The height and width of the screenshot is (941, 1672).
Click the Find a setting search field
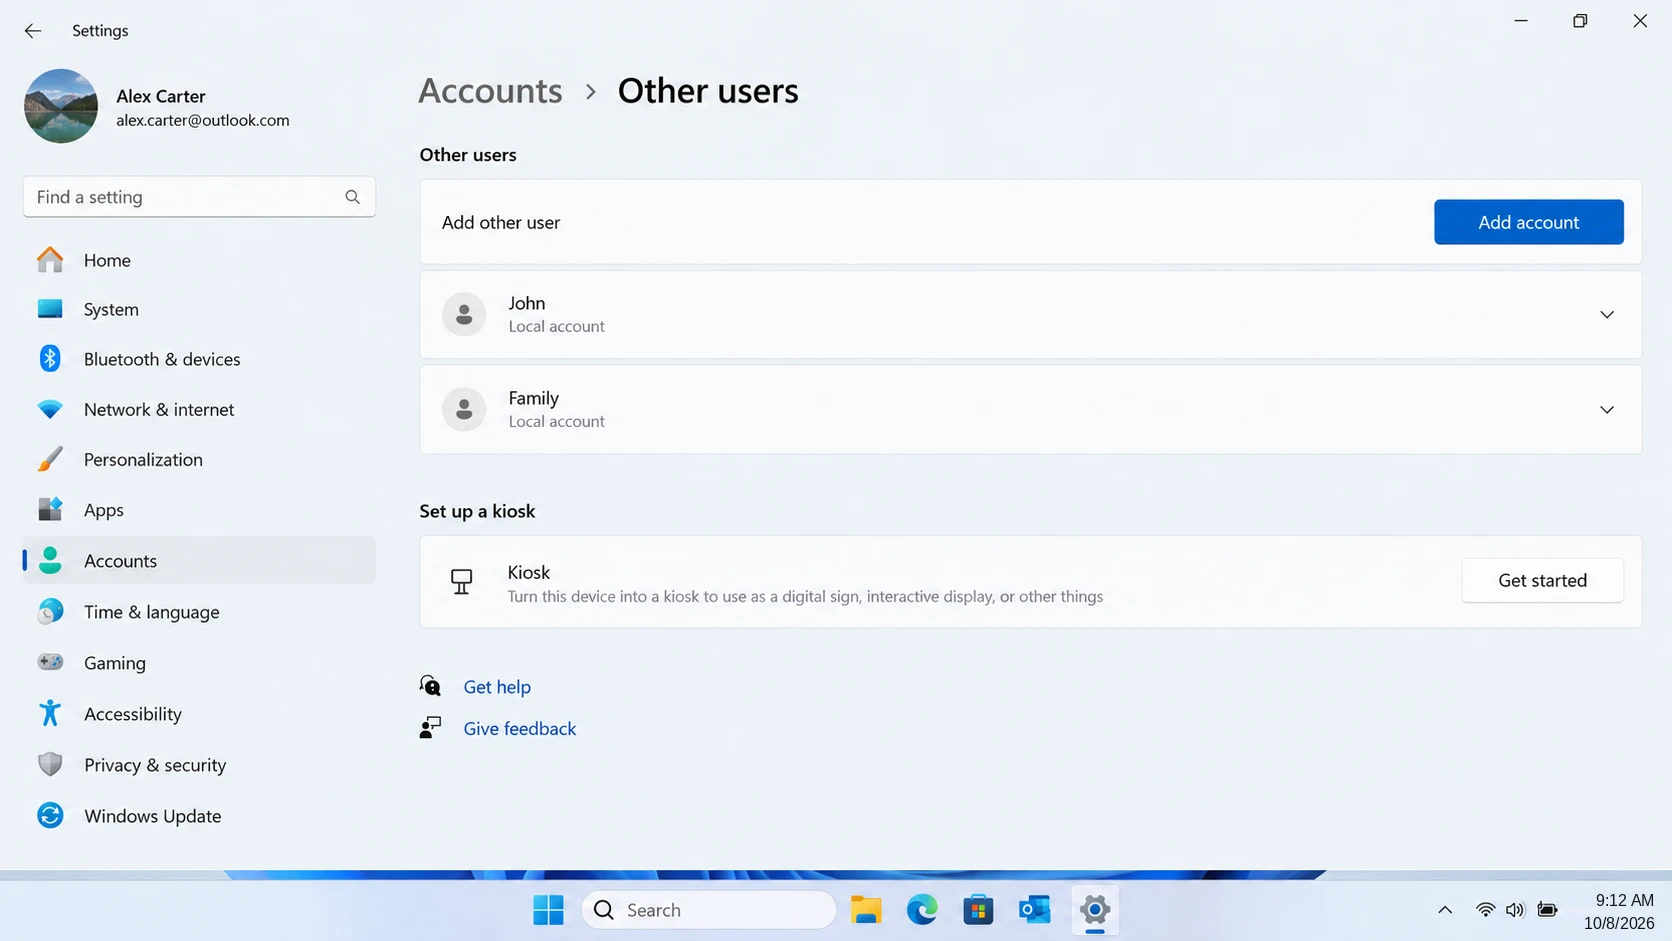pyautogui.click(x=199, y=197)
